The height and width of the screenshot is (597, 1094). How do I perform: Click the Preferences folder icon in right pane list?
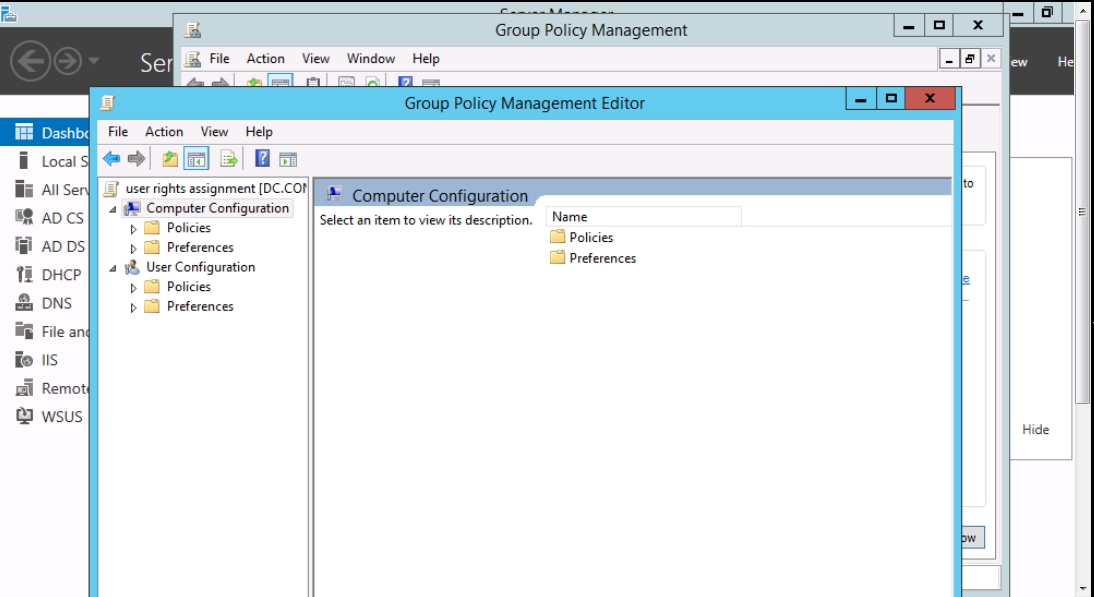click(x=557, y=258)
